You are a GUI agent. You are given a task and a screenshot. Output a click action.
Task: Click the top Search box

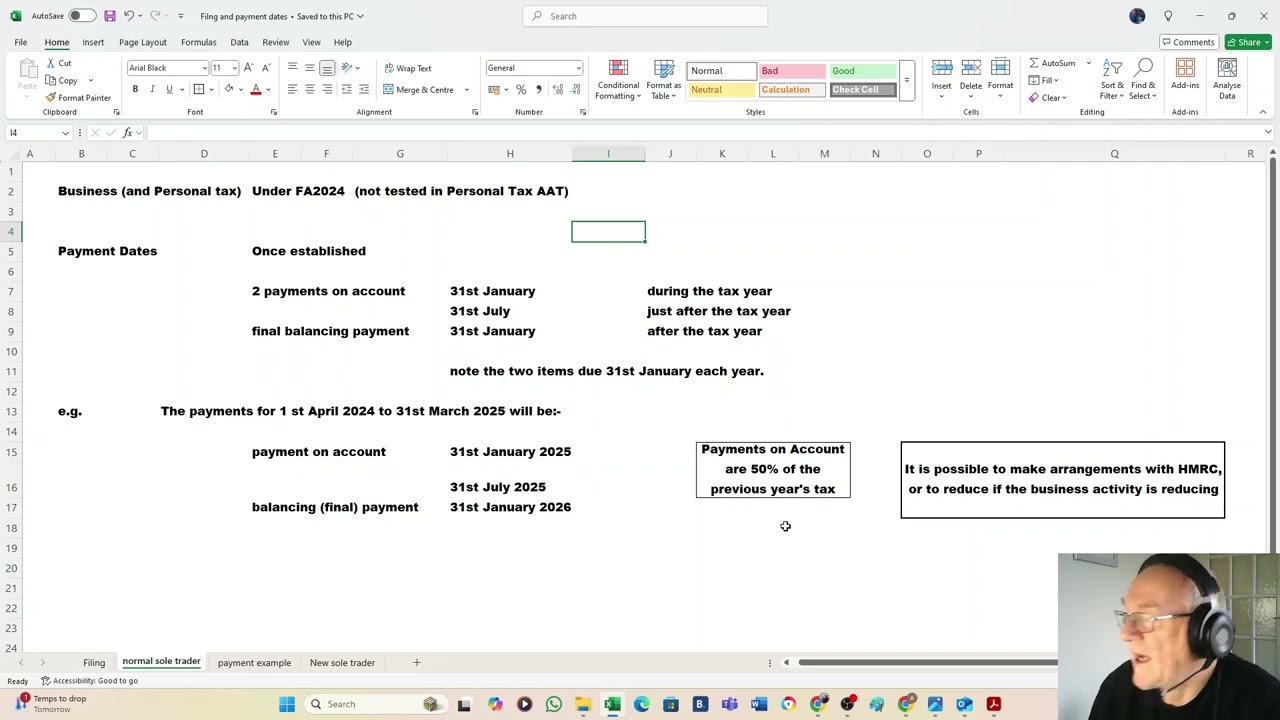[x=645, y=16]
